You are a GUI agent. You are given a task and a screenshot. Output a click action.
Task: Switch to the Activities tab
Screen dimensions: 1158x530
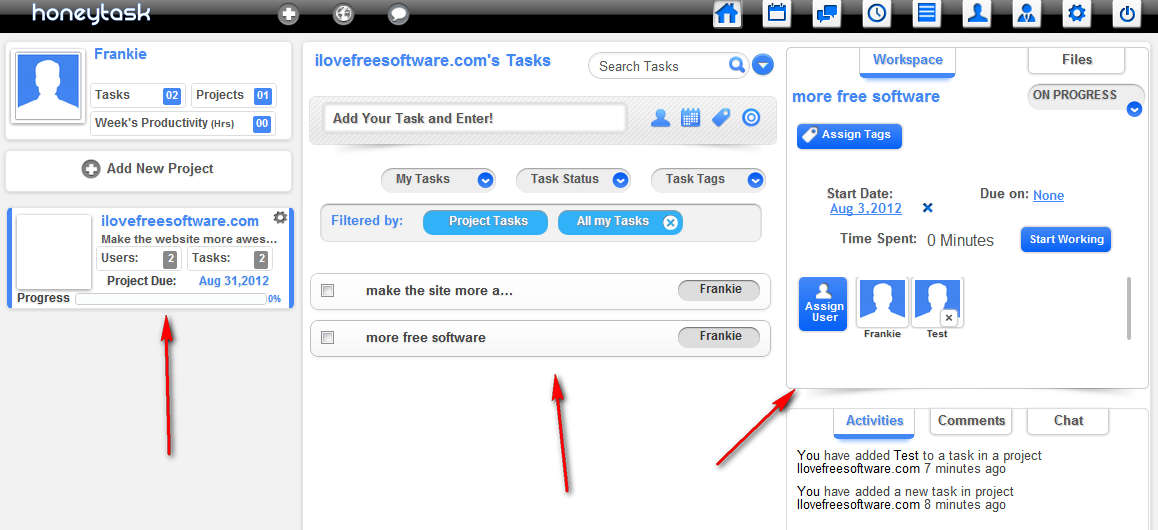(874, 421)
